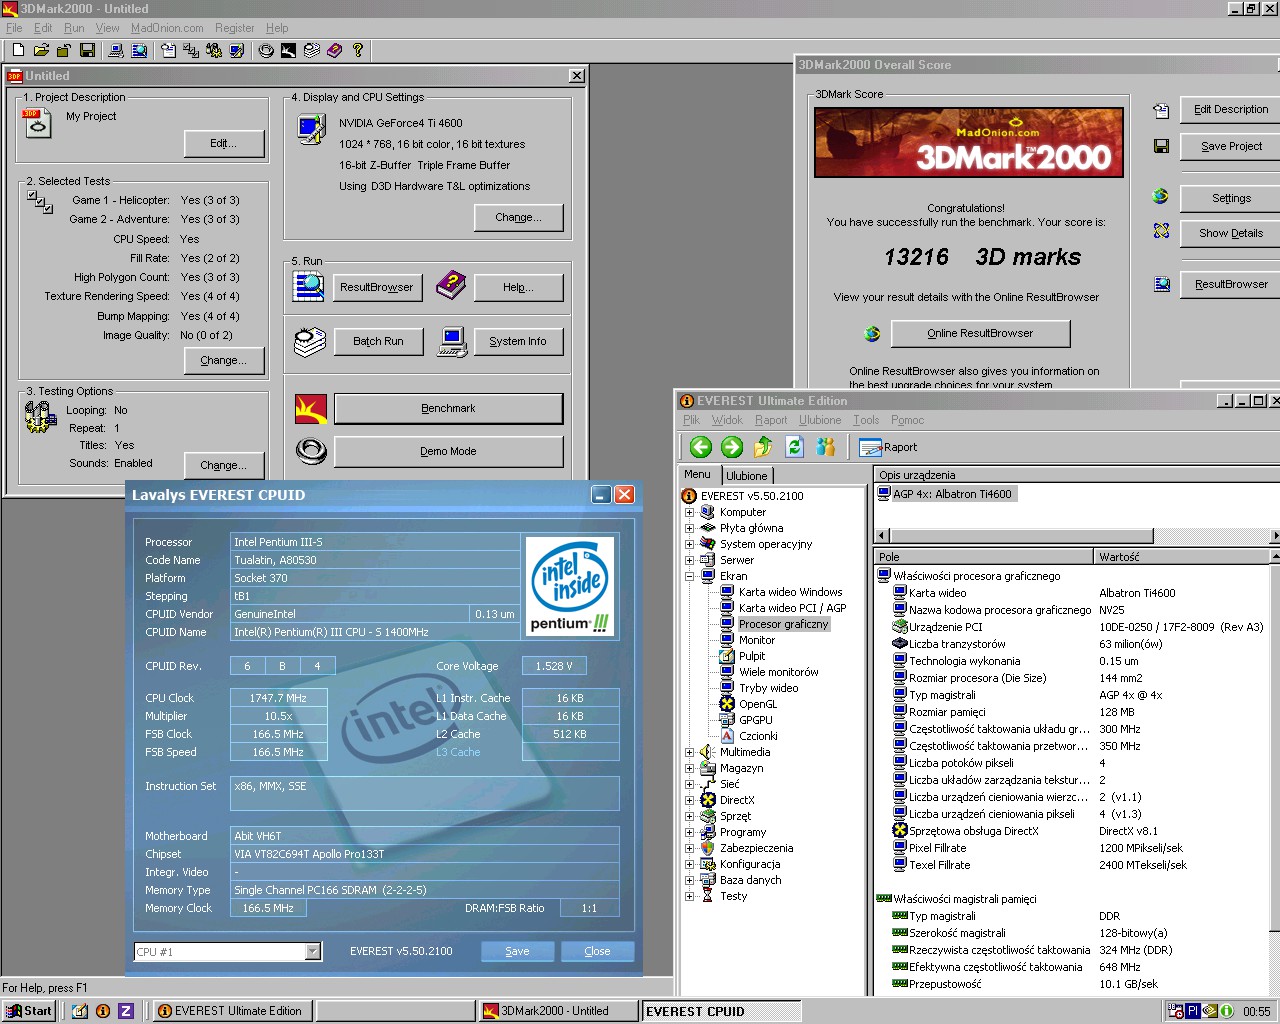Click the Demo Mode button
Viewport: 1280px width, 1024px height.
pos(448,451)
